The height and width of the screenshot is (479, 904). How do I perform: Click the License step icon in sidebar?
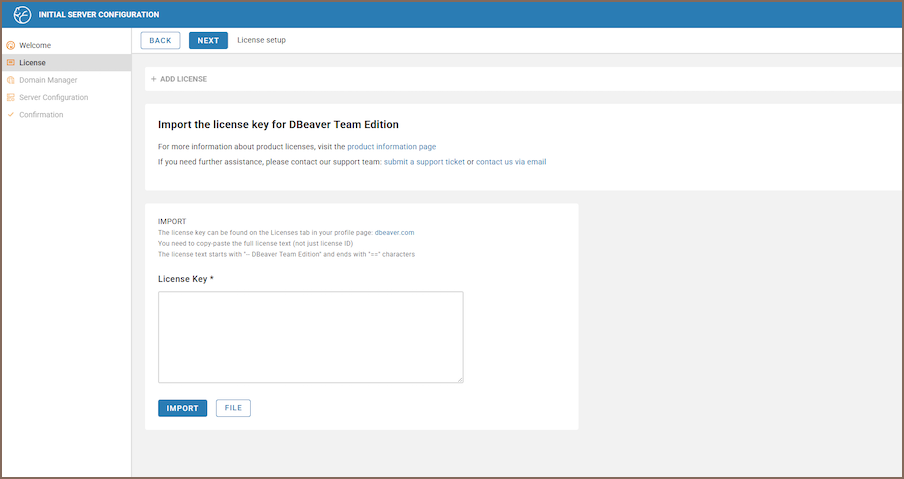coord(11,63)
